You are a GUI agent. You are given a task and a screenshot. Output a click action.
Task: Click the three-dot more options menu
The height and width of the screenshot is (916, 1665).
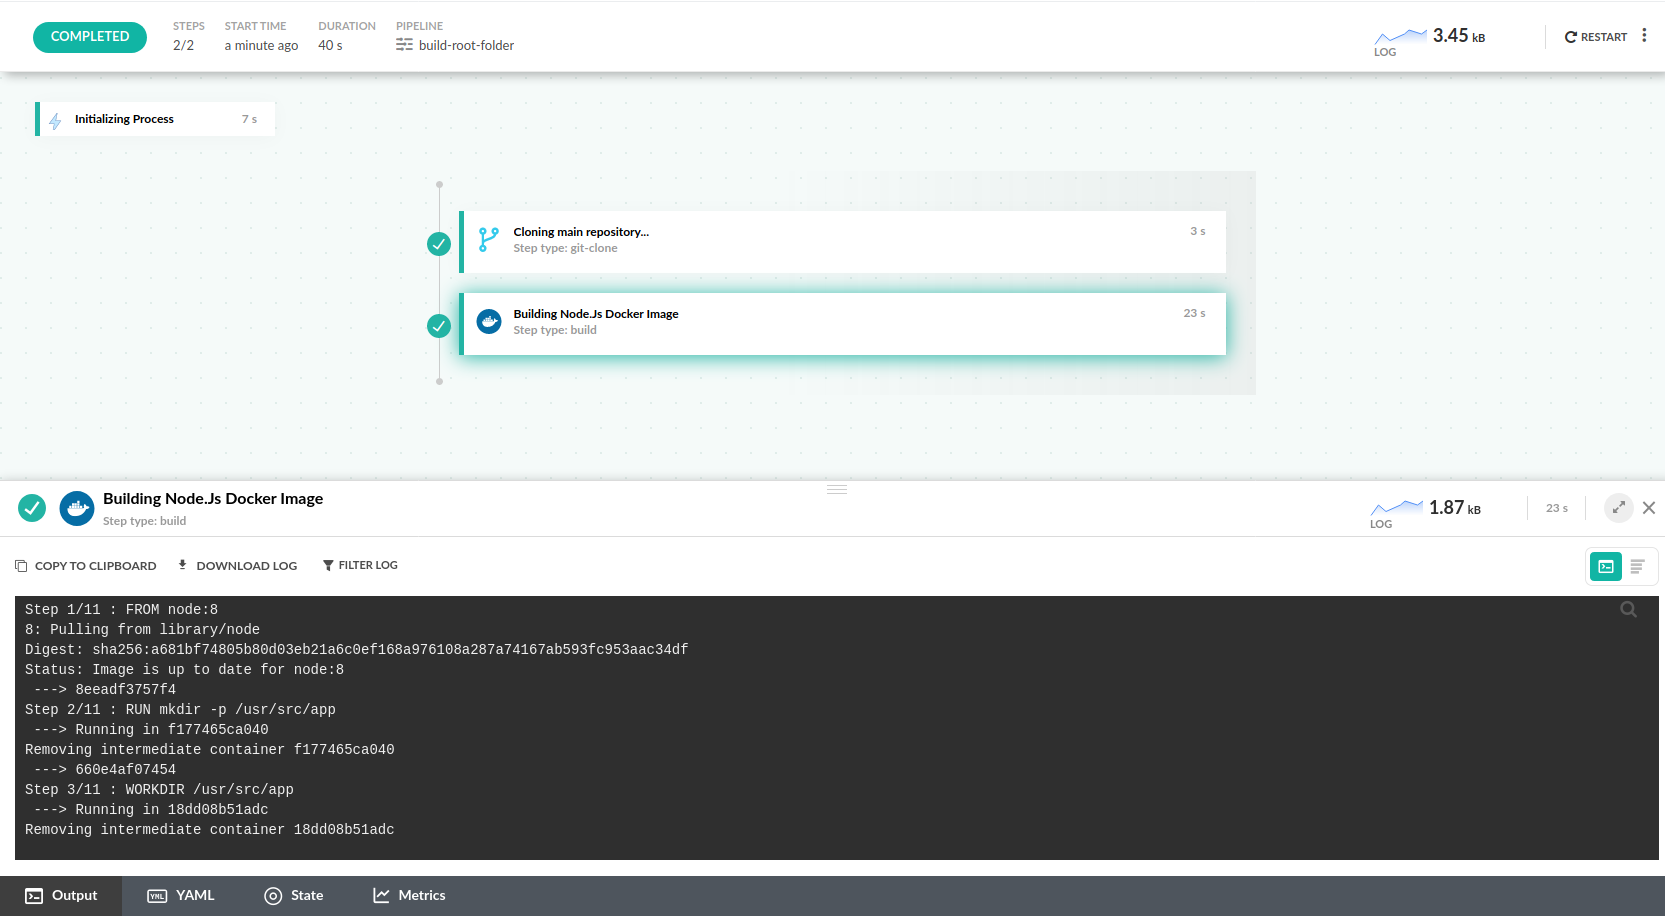(1644, 36)
